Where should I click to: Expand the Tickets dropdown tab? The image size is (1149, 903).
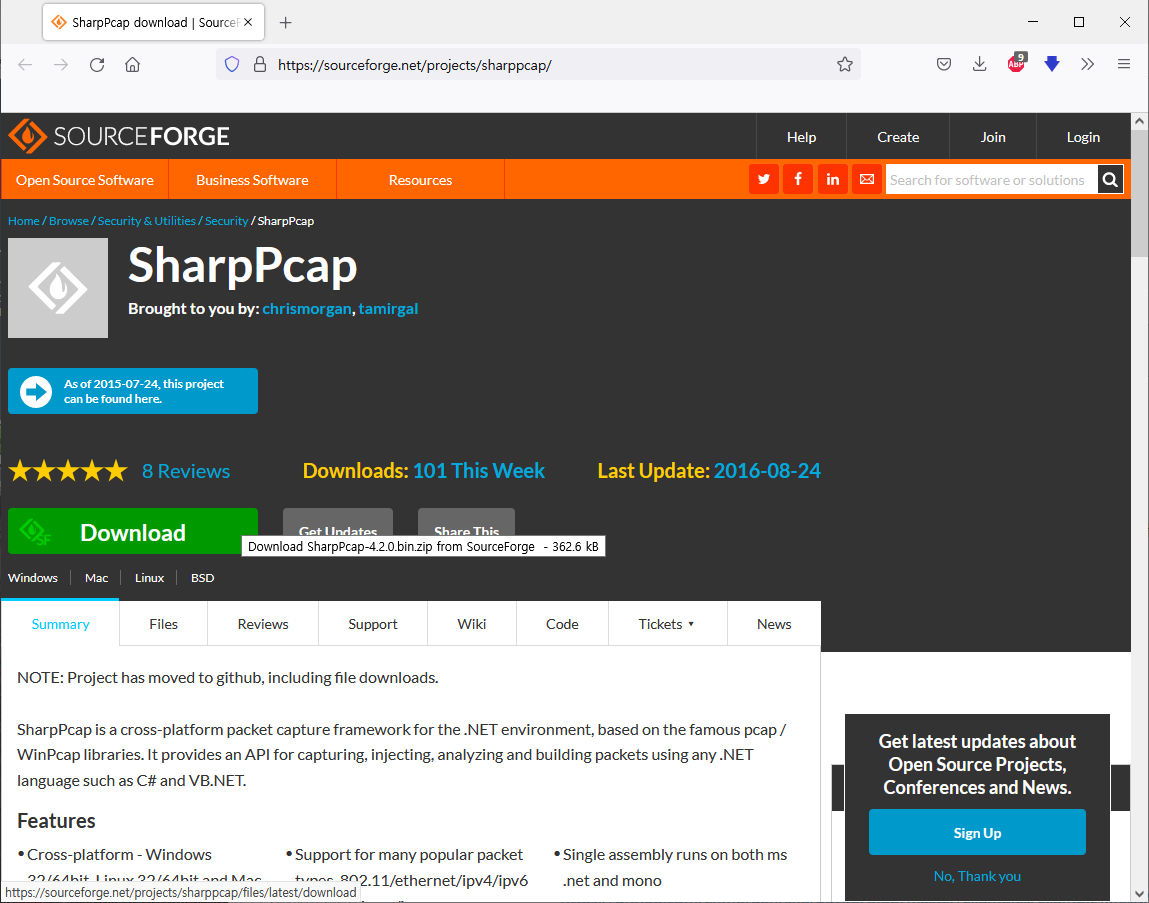(x=667, y=624)
